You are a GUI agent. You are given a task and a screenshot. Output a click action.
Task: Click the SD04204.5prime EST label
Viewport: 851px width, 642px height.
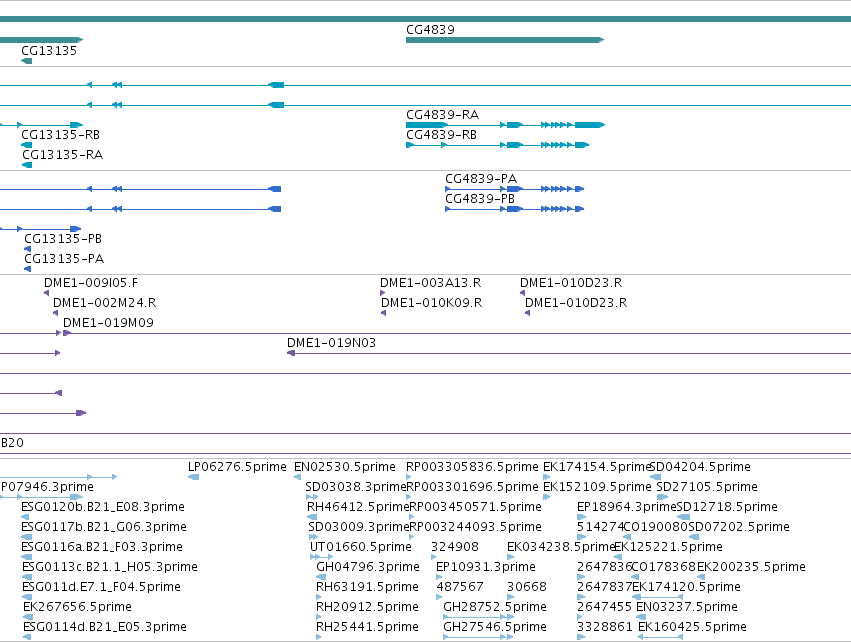click(700, 467)
